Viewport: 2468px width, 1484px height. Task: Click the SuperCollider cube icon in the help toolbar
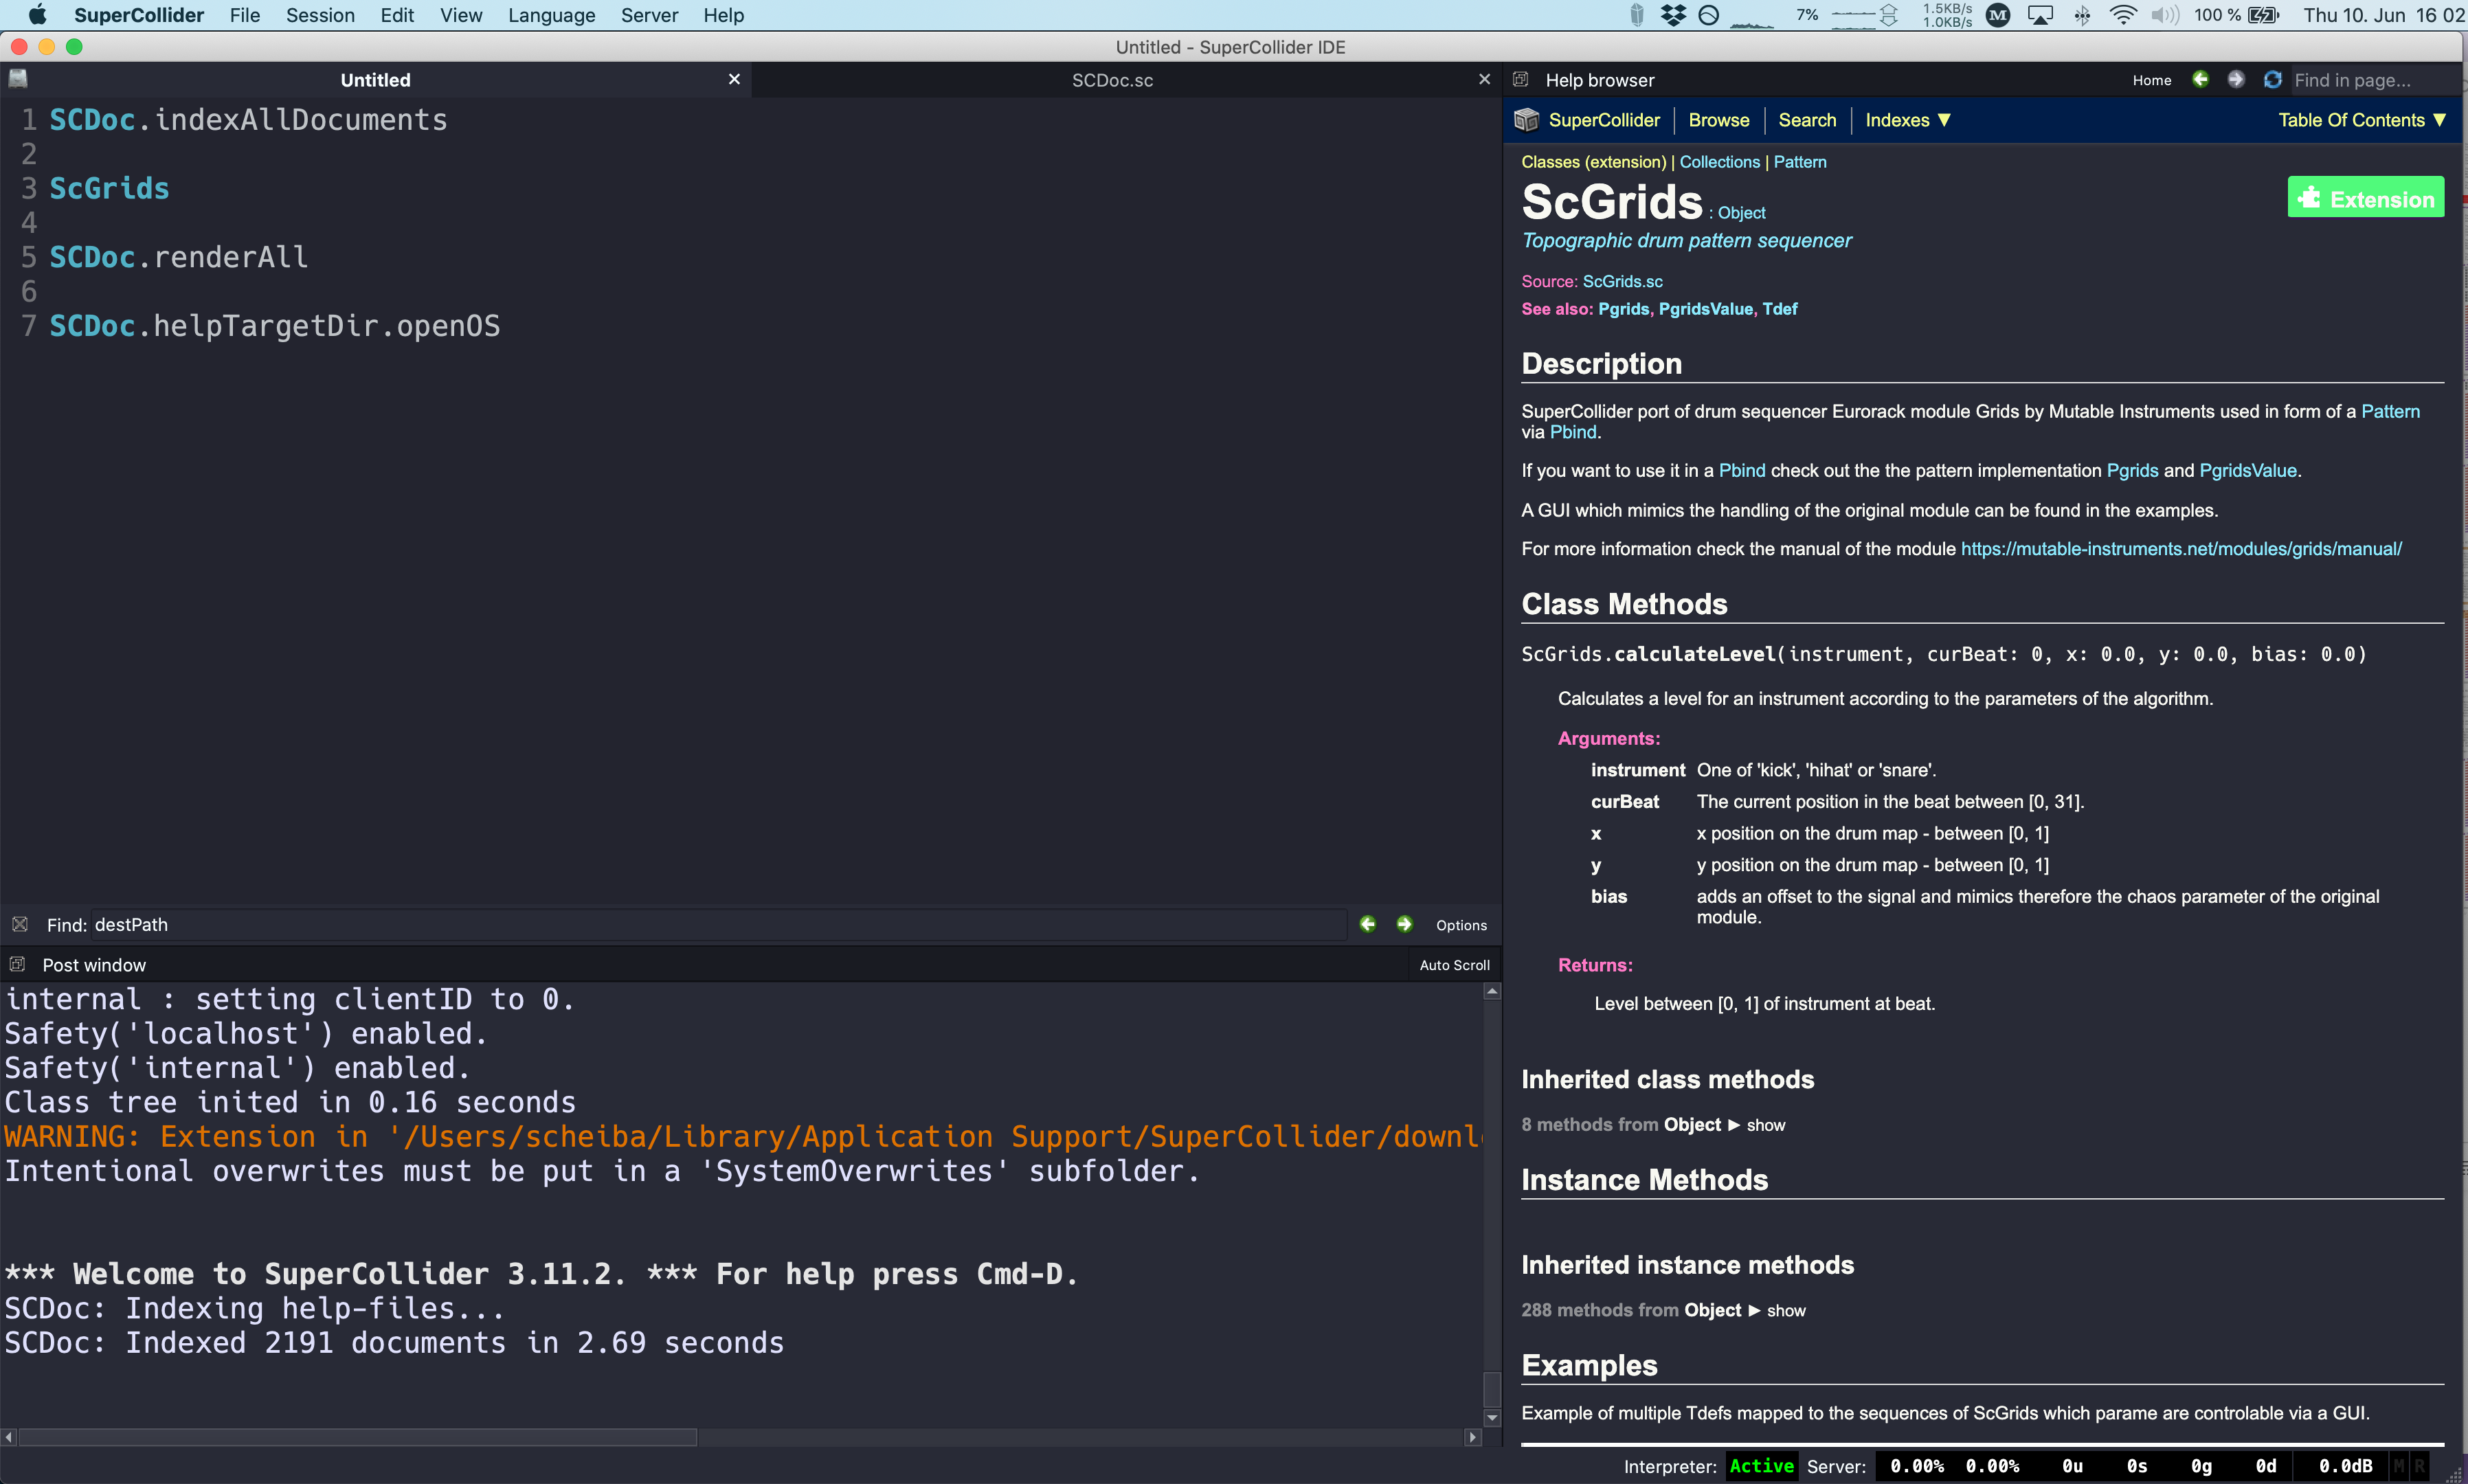[x=1527, y=120]
